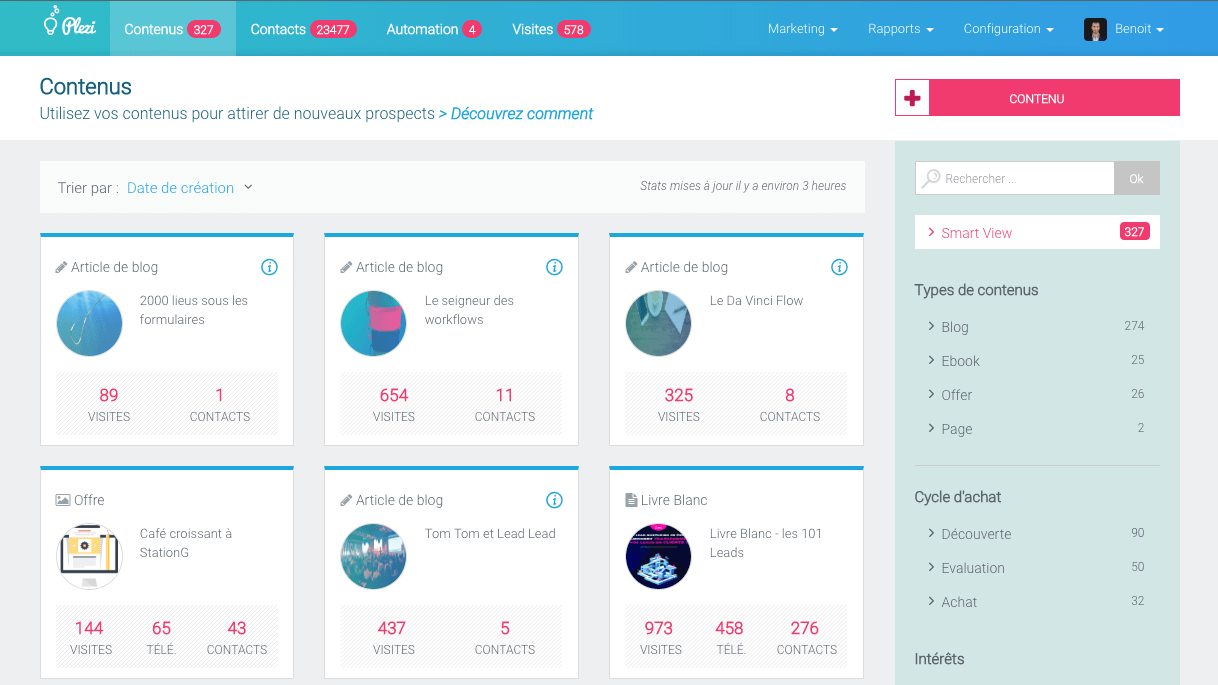Follow the 'Découvrez comment' link

click(x=516, y=114)
